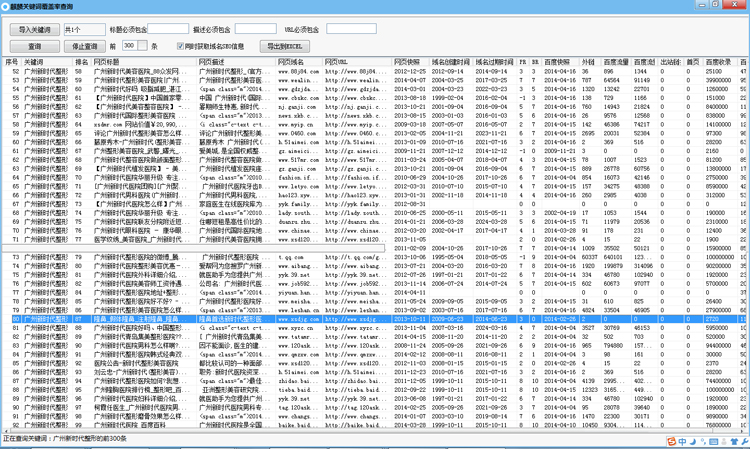This screenshot has height=449, width=750.
Task: Focus the 标题必须包含 input field
Action: (x=168, y=29)
